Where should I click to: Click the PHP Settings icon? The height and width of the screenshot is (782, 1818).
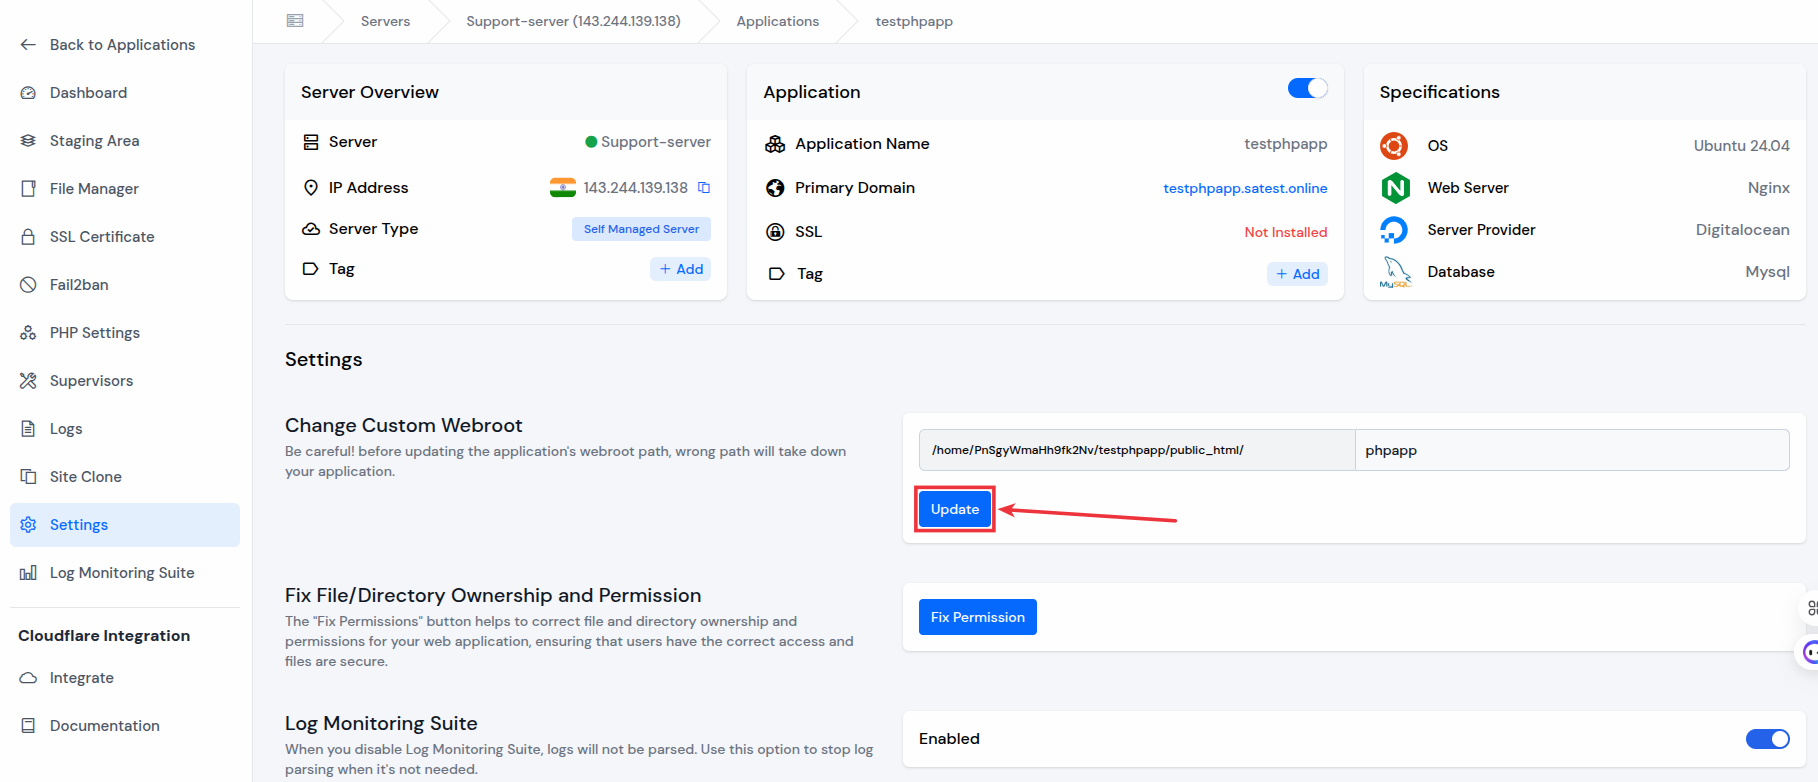click(28, 333)
